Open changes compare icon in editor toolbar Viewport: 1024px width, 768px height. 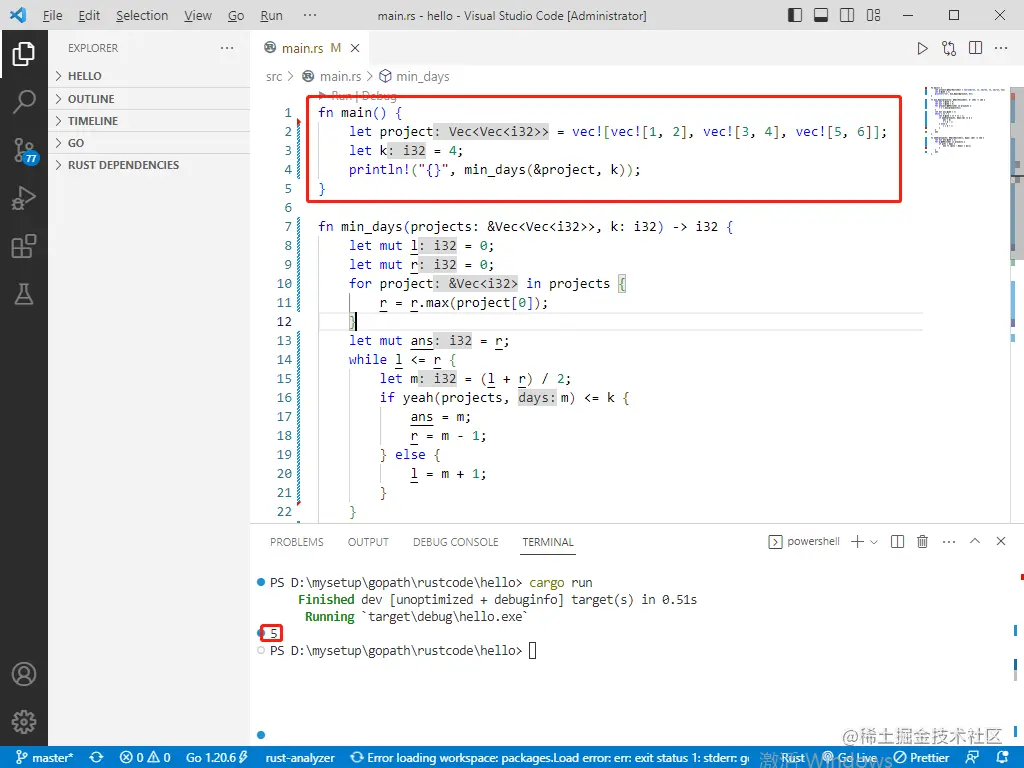pyautogui.click(x=949, y=48)
